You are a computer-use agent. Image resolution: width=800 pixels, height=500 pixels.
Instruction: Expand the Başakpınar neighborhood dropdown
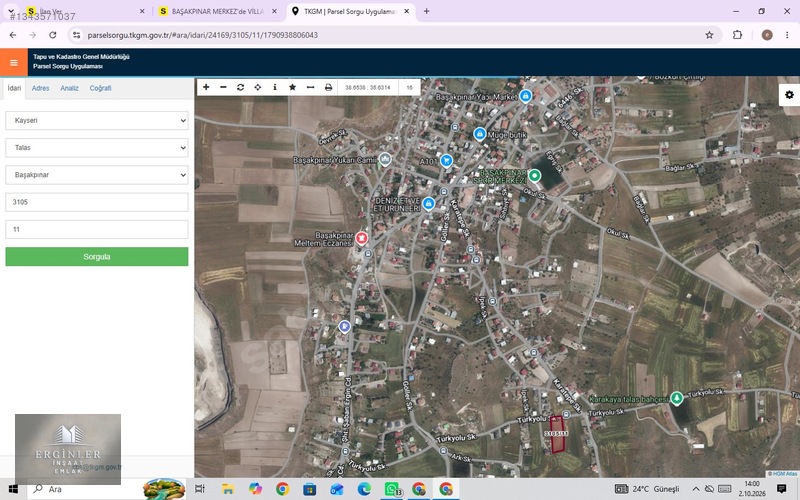pos(97,174)
